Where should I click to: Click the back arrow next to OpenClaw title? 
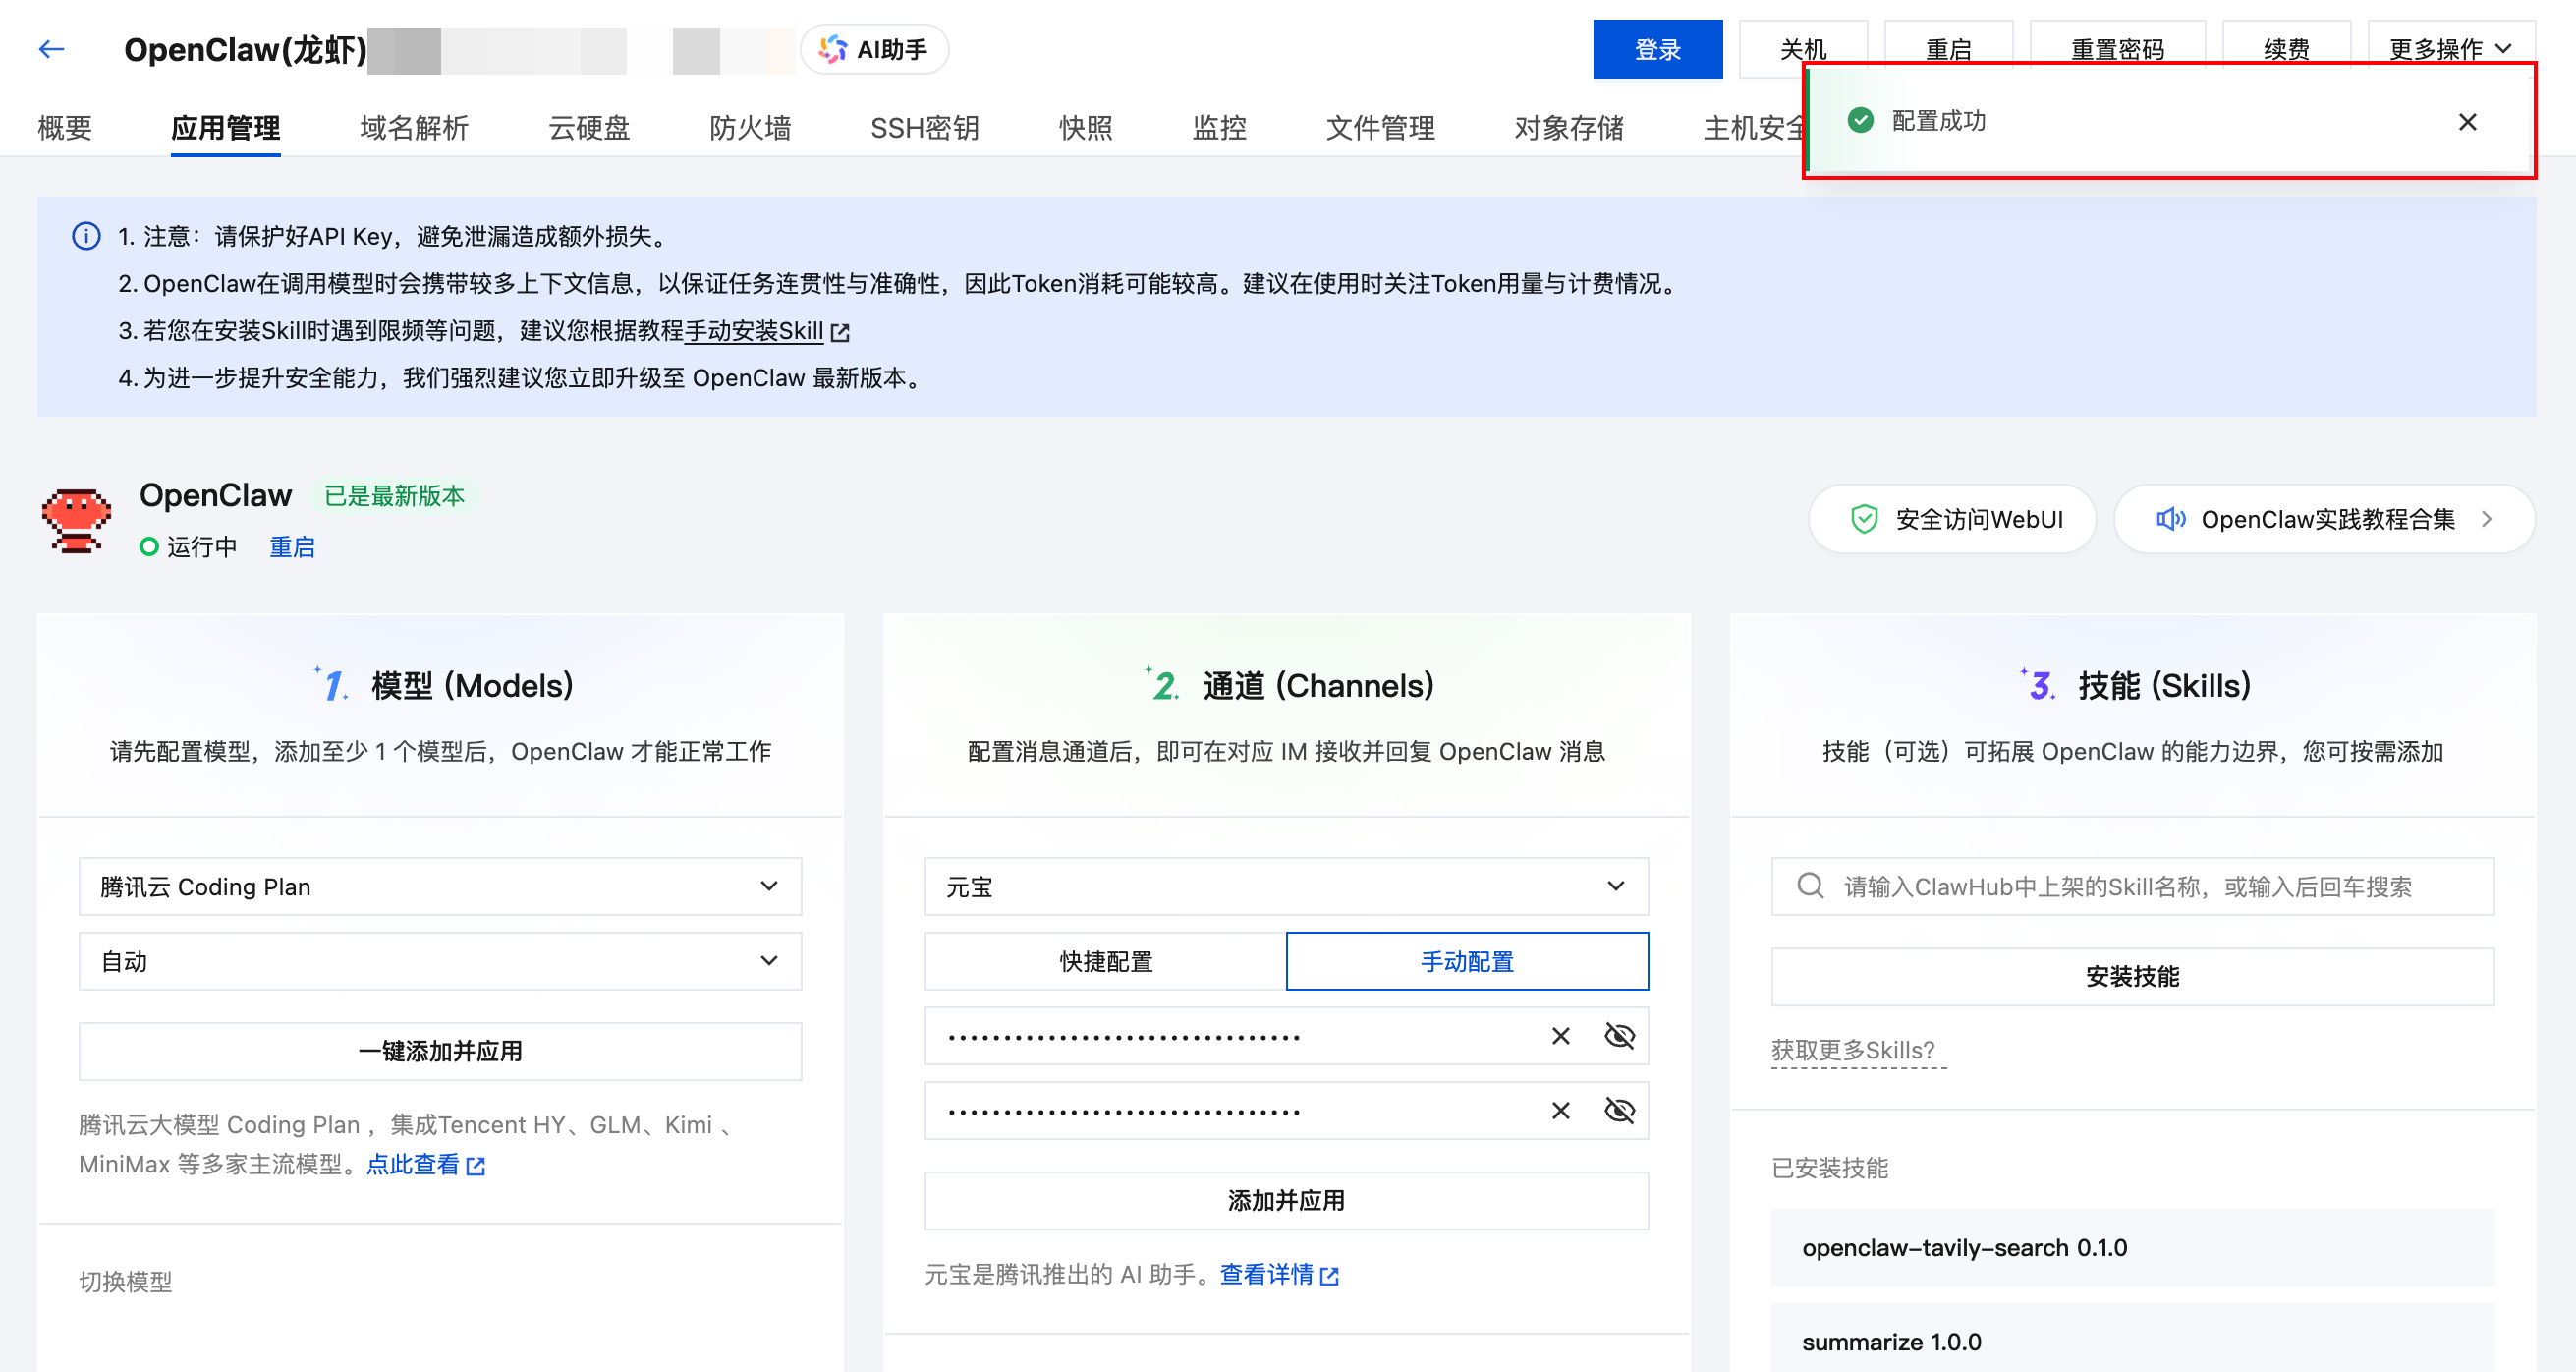tap(51, 49)
